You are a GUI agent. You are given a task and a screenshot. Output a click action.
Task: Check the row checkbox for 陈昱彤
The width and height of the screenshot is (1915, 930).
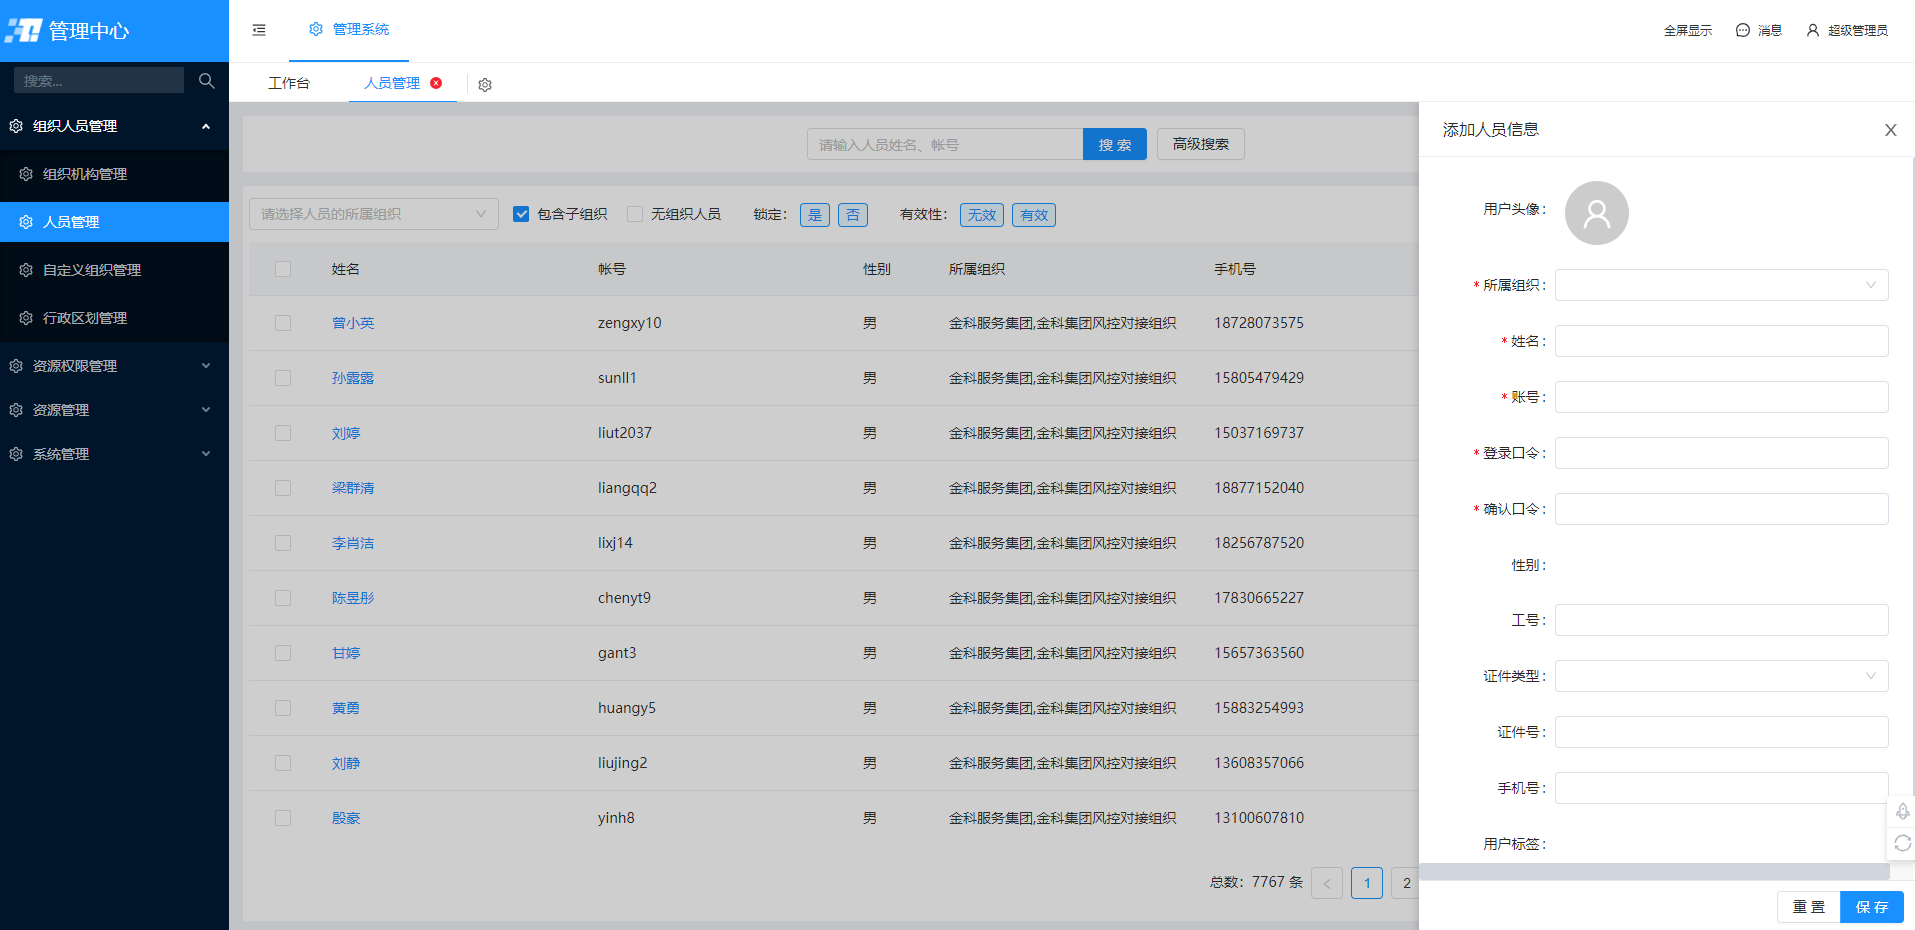283,598
